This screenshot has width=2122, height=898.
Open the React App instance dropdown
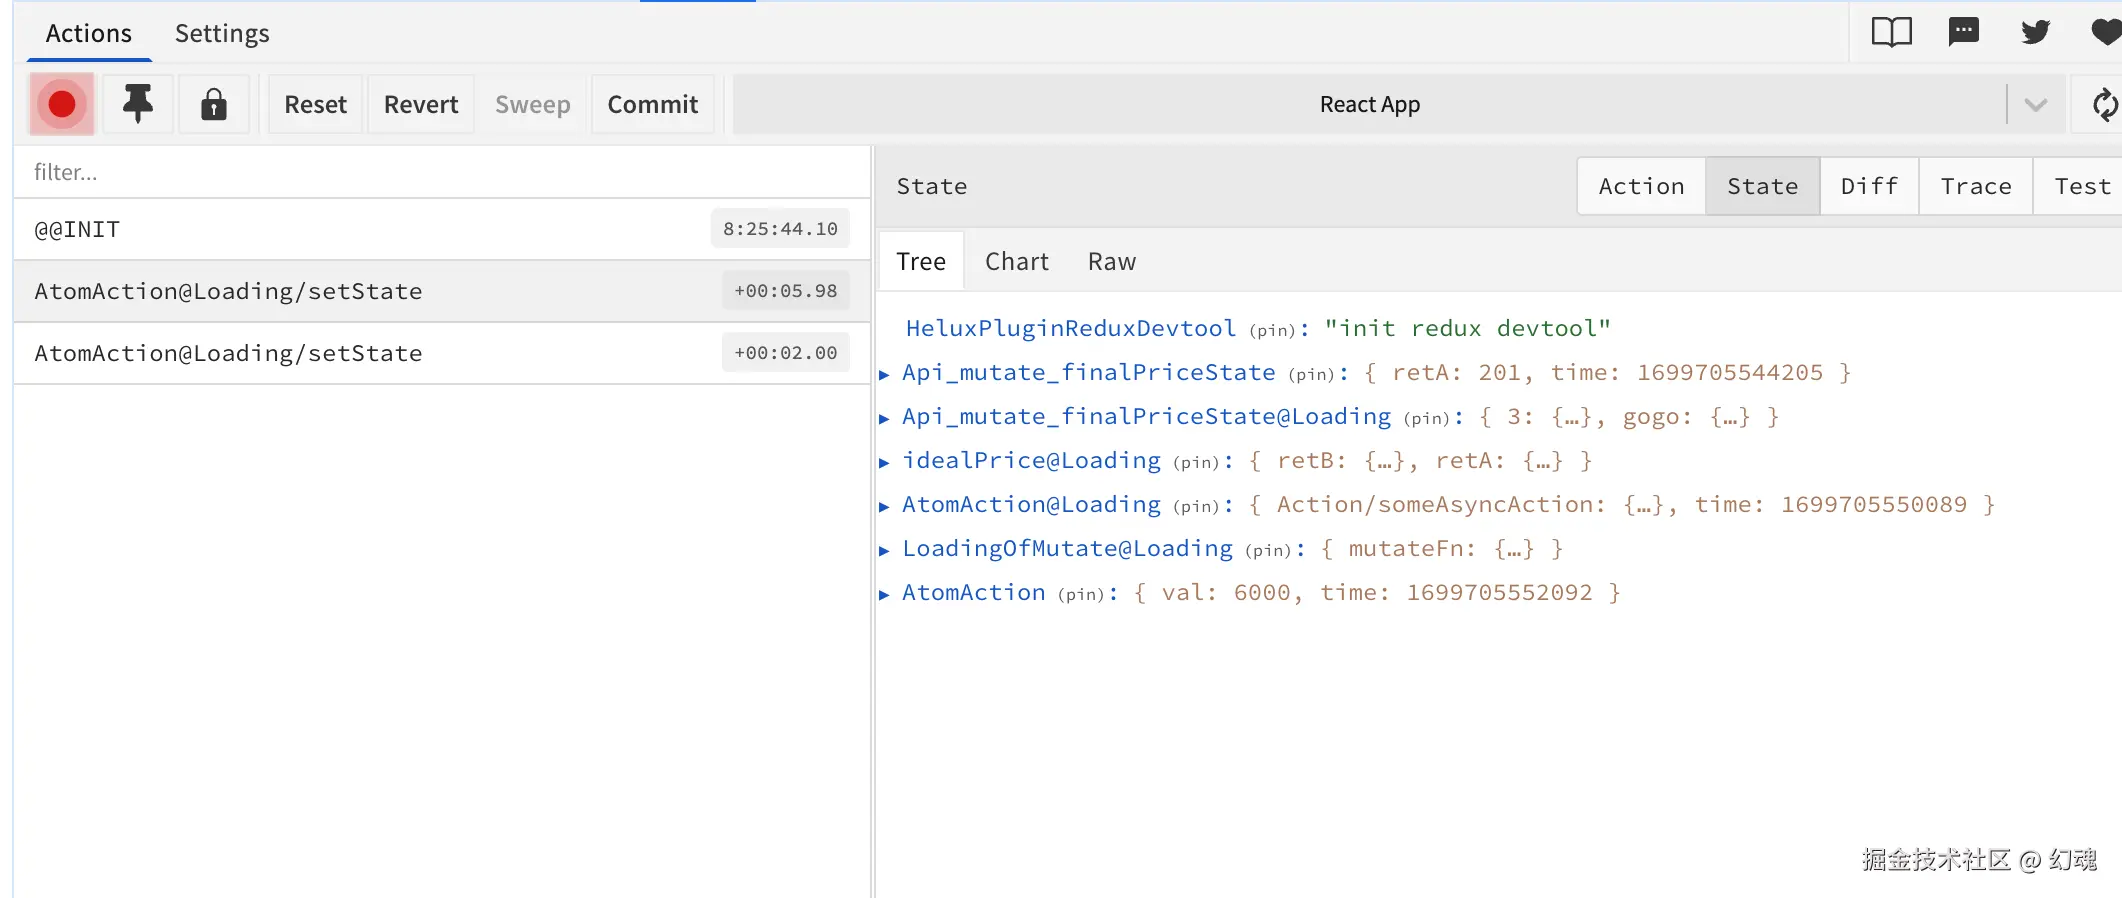click(x=2035, y=104)
